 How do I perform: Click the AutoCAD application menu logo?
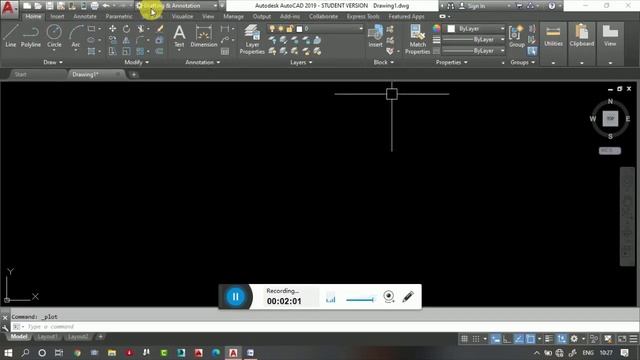[x=9, y=9]
